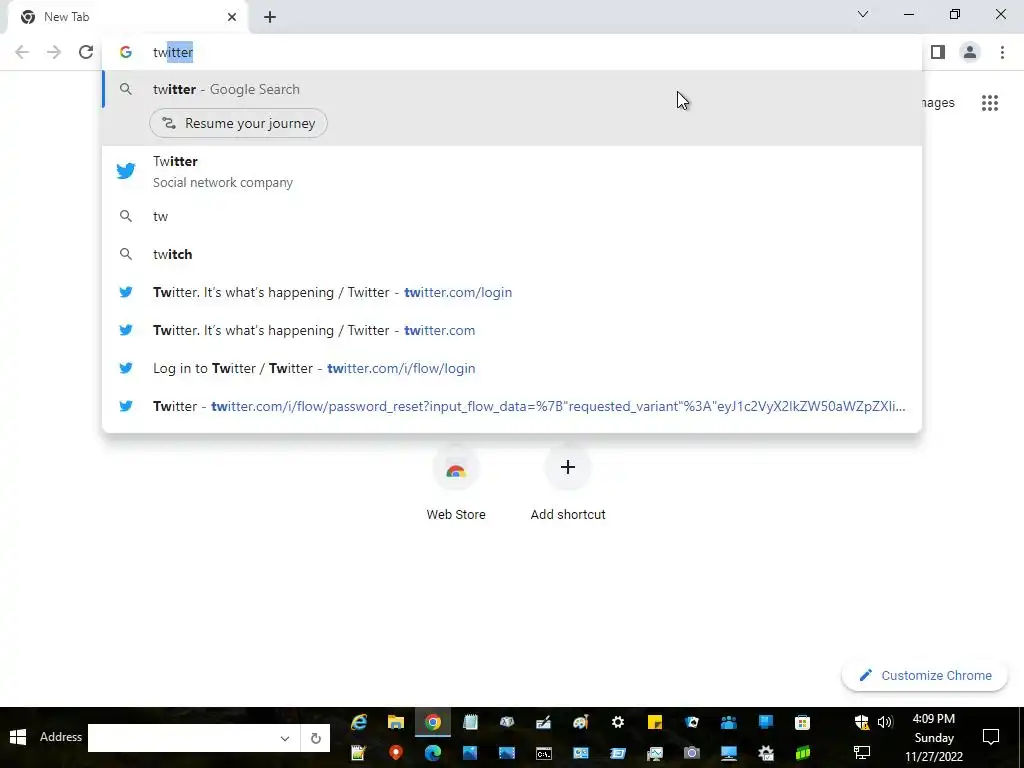Screen dimensions: 1024x768
Task: Click the browser back arrow
Action: [22, 52]
